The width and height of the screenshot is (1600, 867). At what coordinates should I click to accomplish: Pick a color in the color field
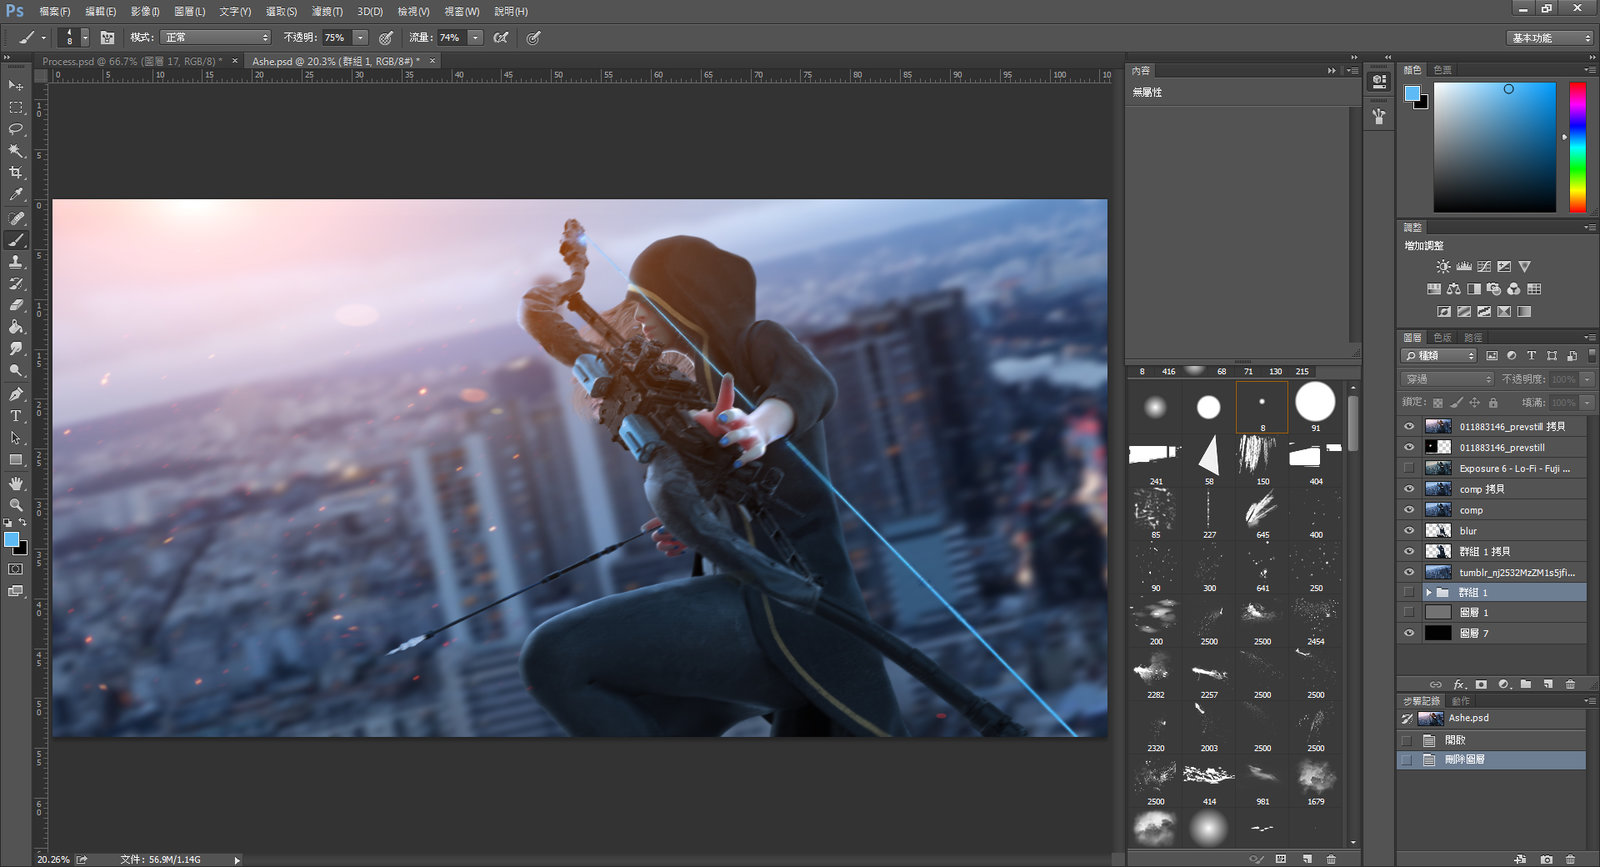click(1495, 147)
